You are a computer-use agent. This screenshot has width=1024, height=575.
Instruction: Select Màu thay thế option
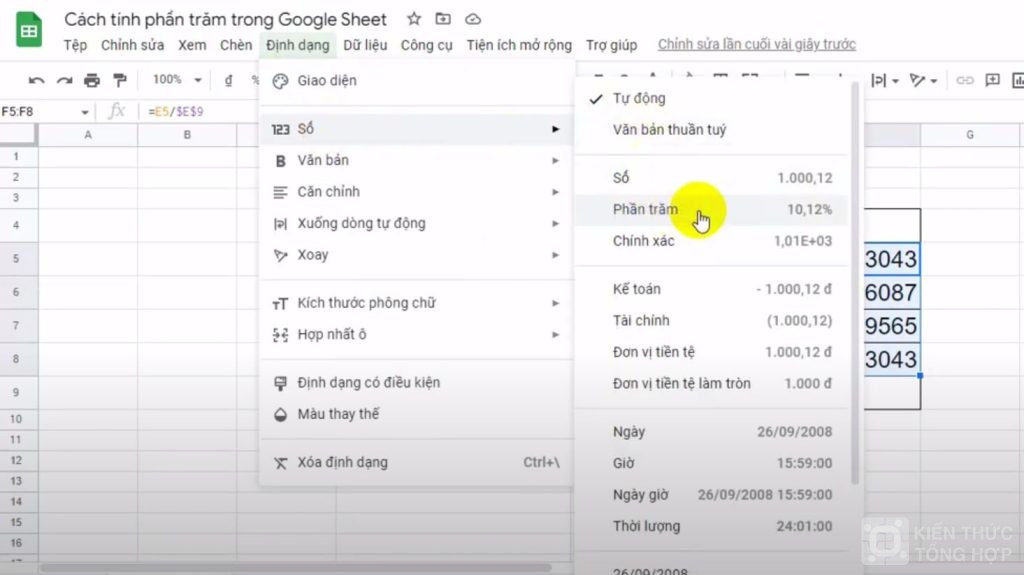tap(417, 414)
